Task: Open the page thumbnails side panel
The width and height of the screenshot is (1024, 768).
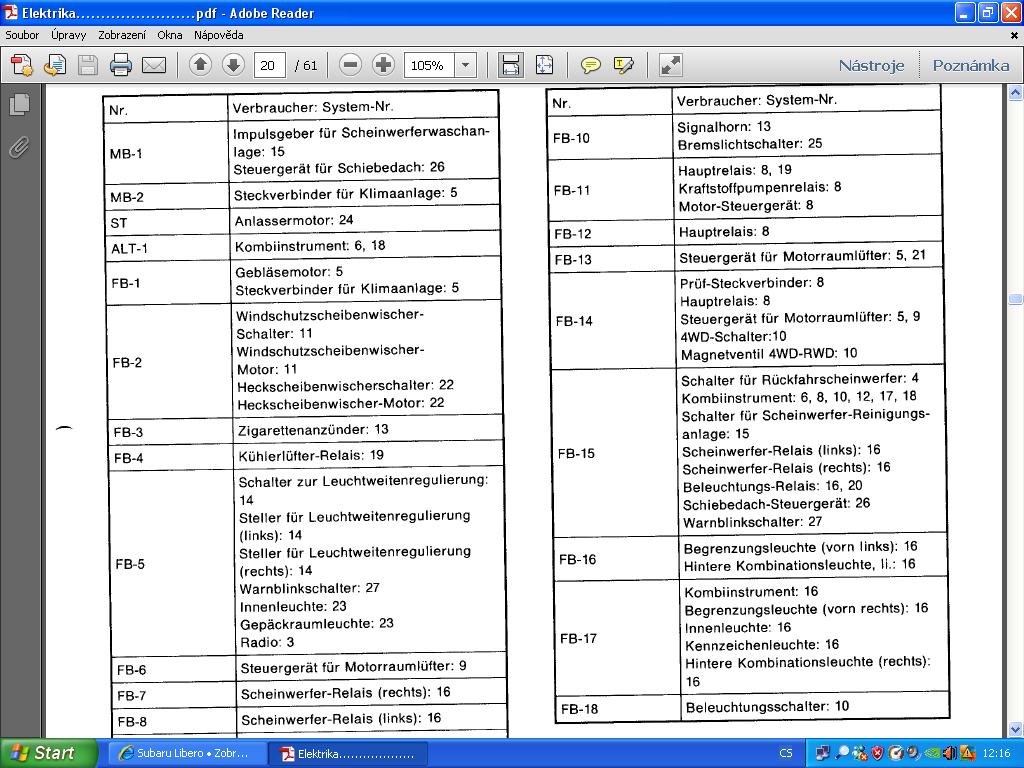Action: coord(20,104)
